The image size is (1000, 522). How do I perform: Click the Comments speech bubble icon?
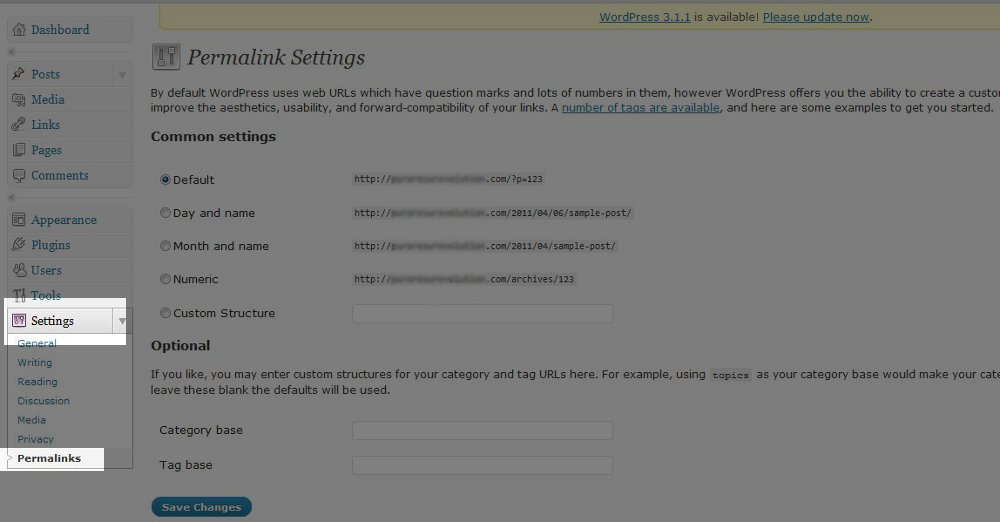pos(19,175)
